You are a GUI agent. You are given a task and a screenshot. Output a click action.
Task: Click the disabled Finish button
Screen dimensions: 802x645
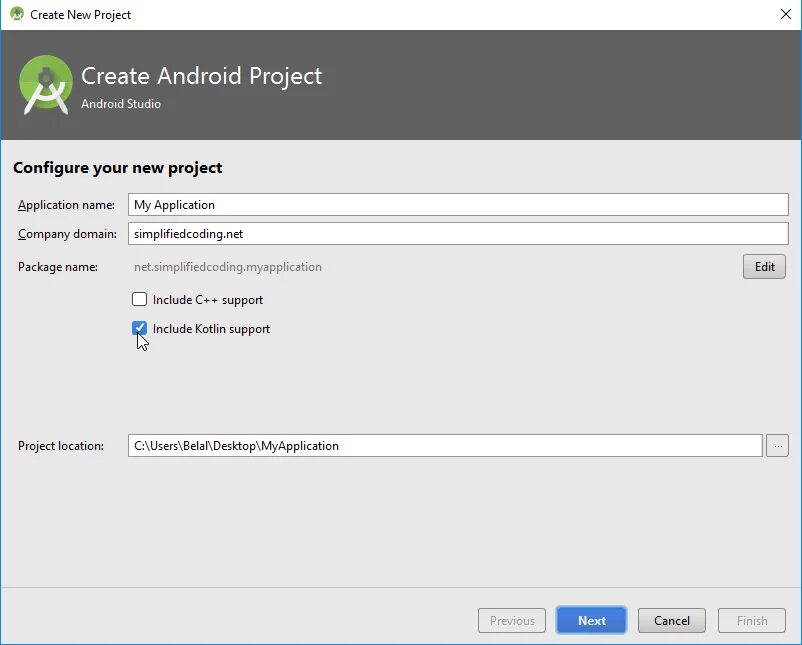(752, 620)
